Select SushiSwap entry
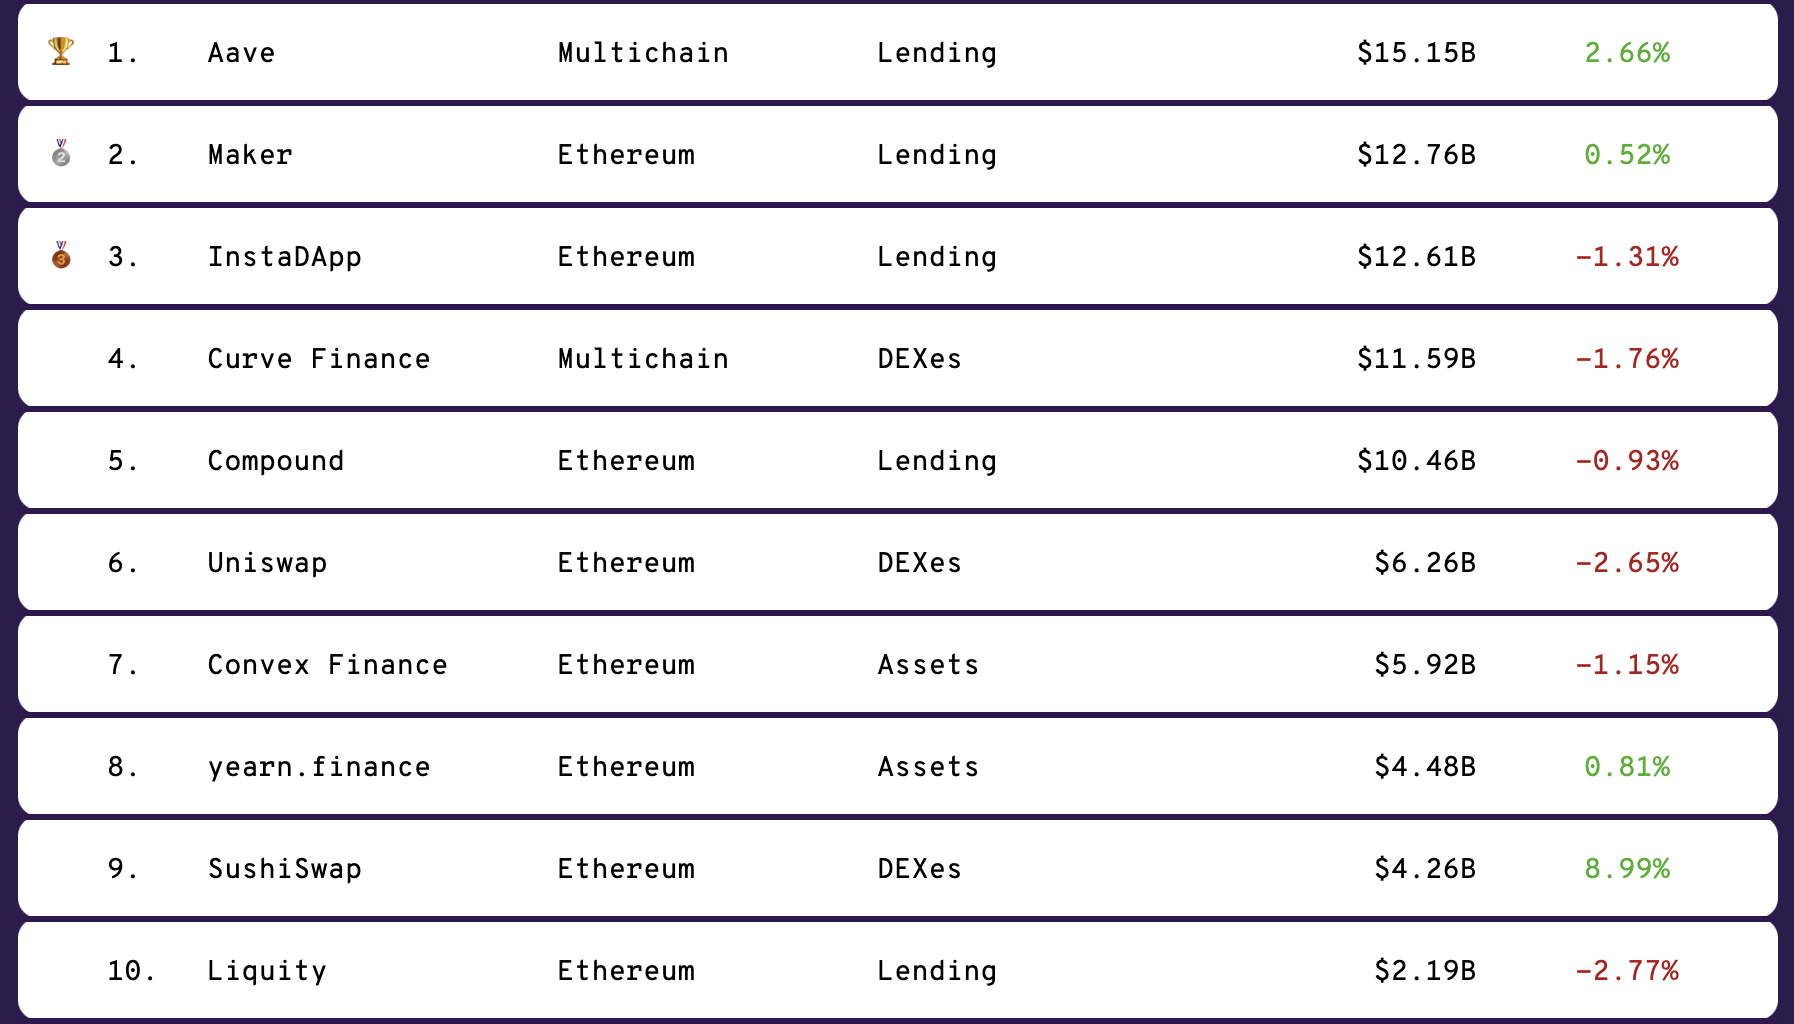1794x1024 pixels. [x=284, y=868]
